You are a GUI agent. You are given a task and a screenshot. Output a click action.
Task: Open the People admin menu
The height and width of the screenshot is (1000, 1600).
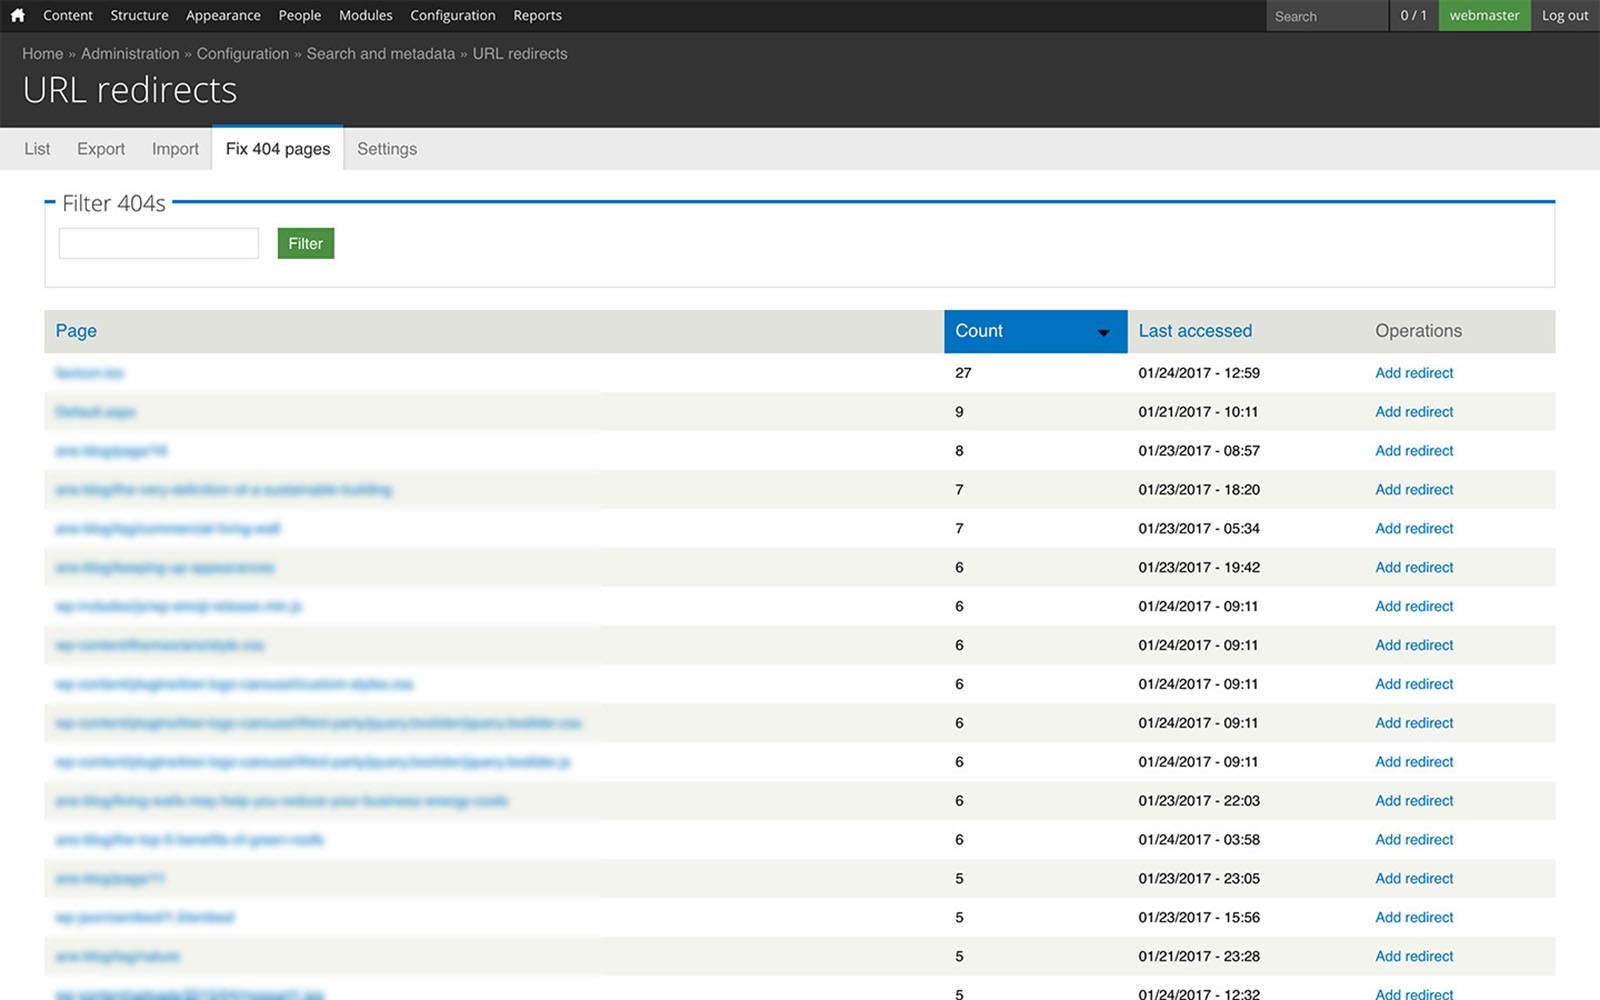coord(300,15)
